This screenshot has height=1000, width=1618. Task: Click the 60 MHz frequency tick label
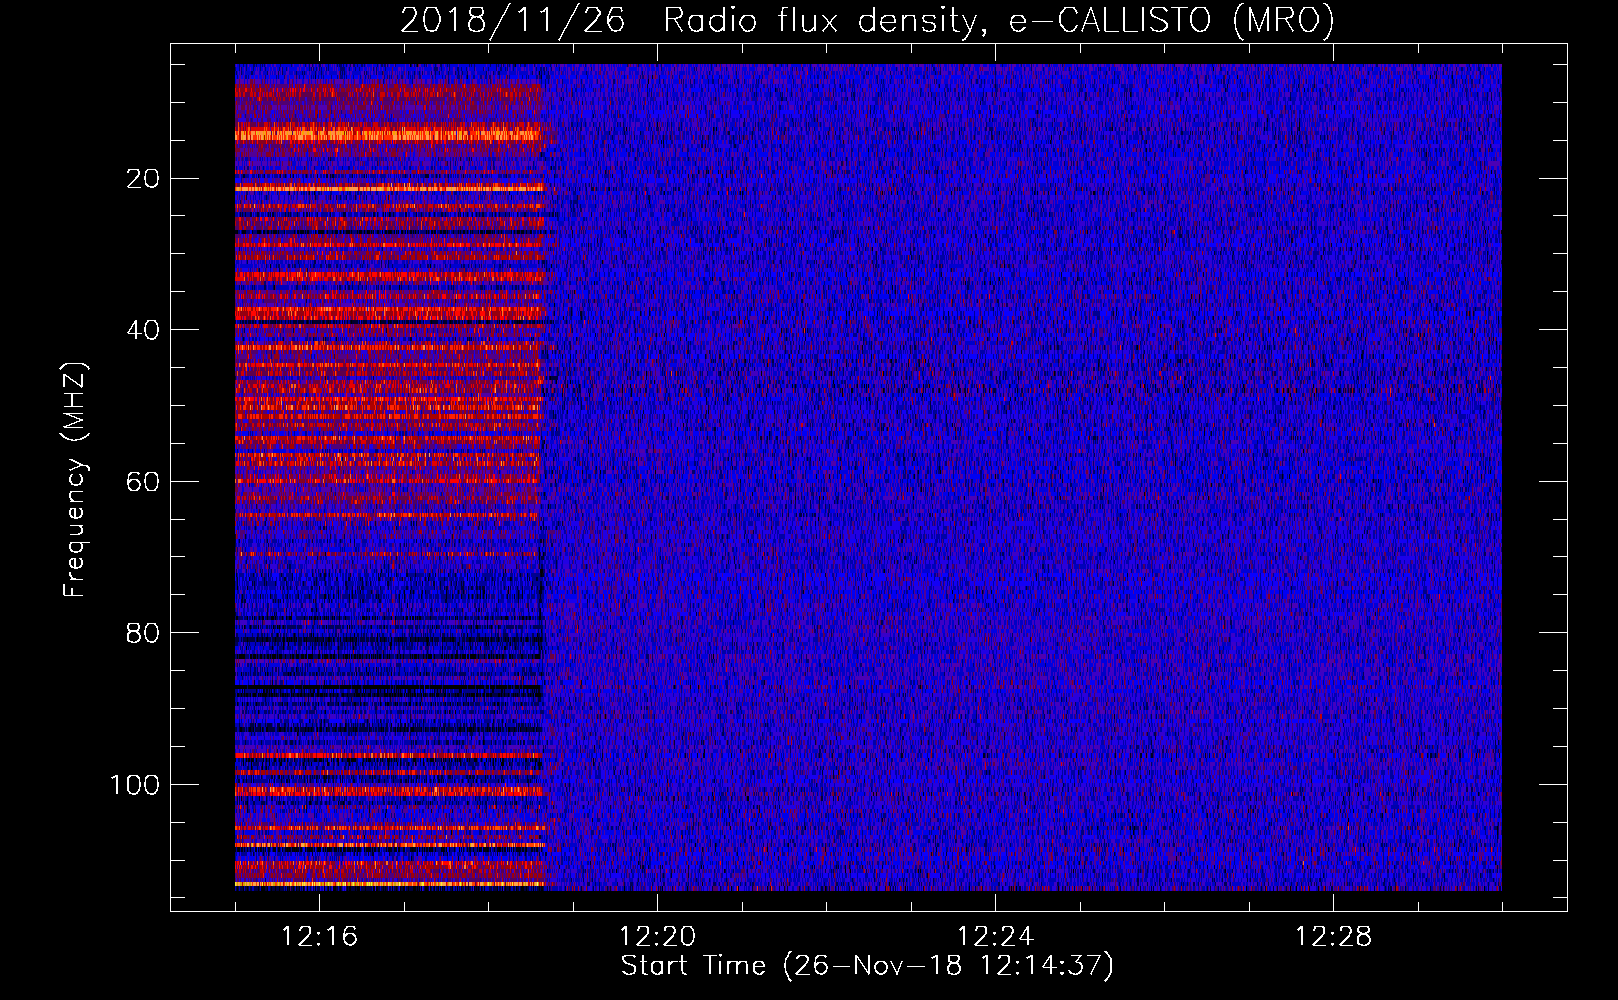point(143,482)
